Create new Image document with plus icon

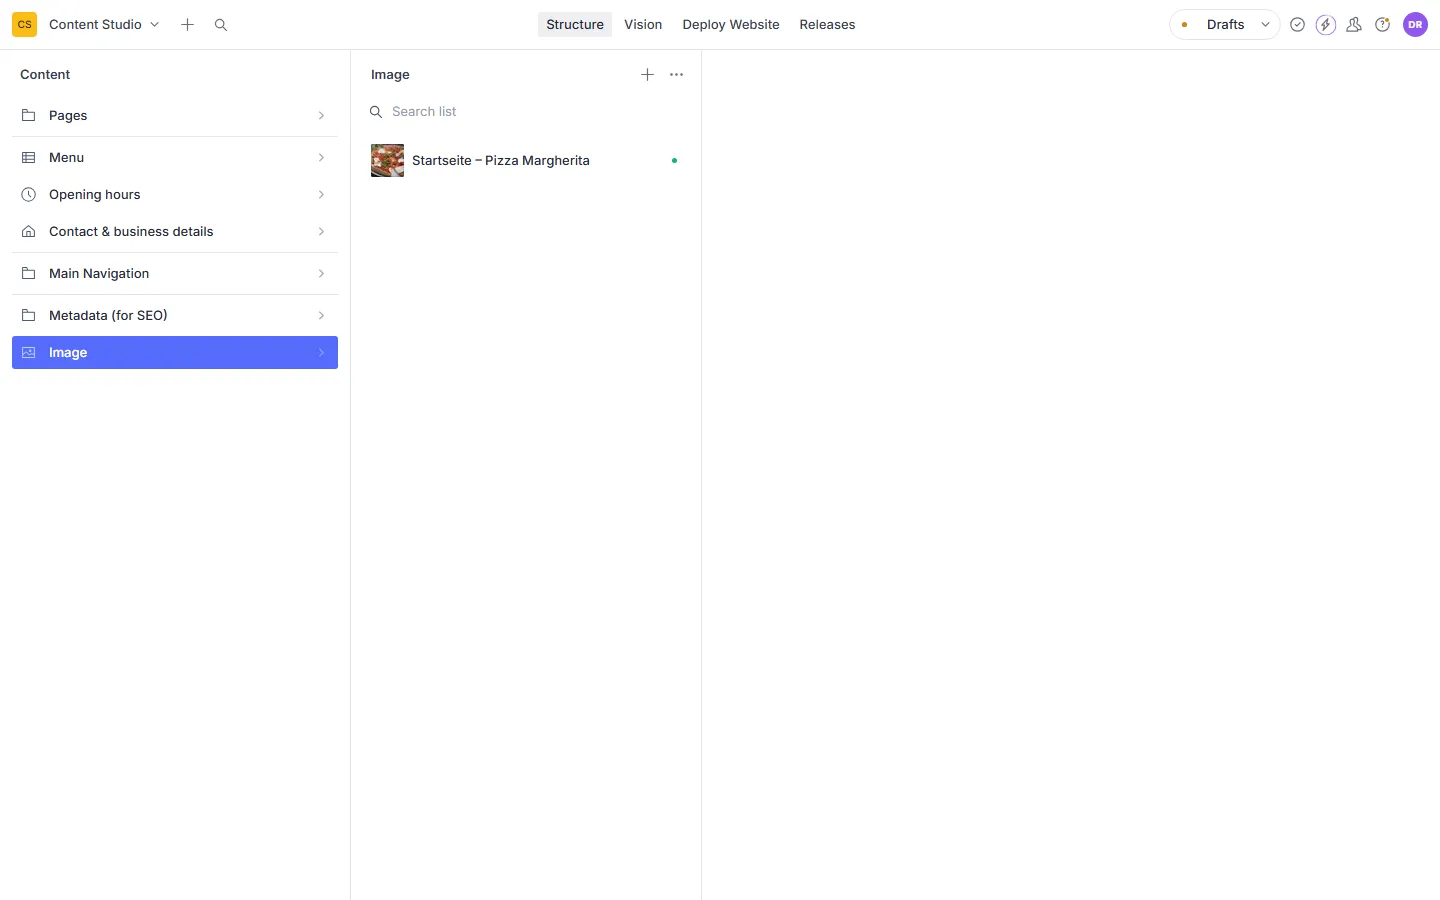click(647, 74)
